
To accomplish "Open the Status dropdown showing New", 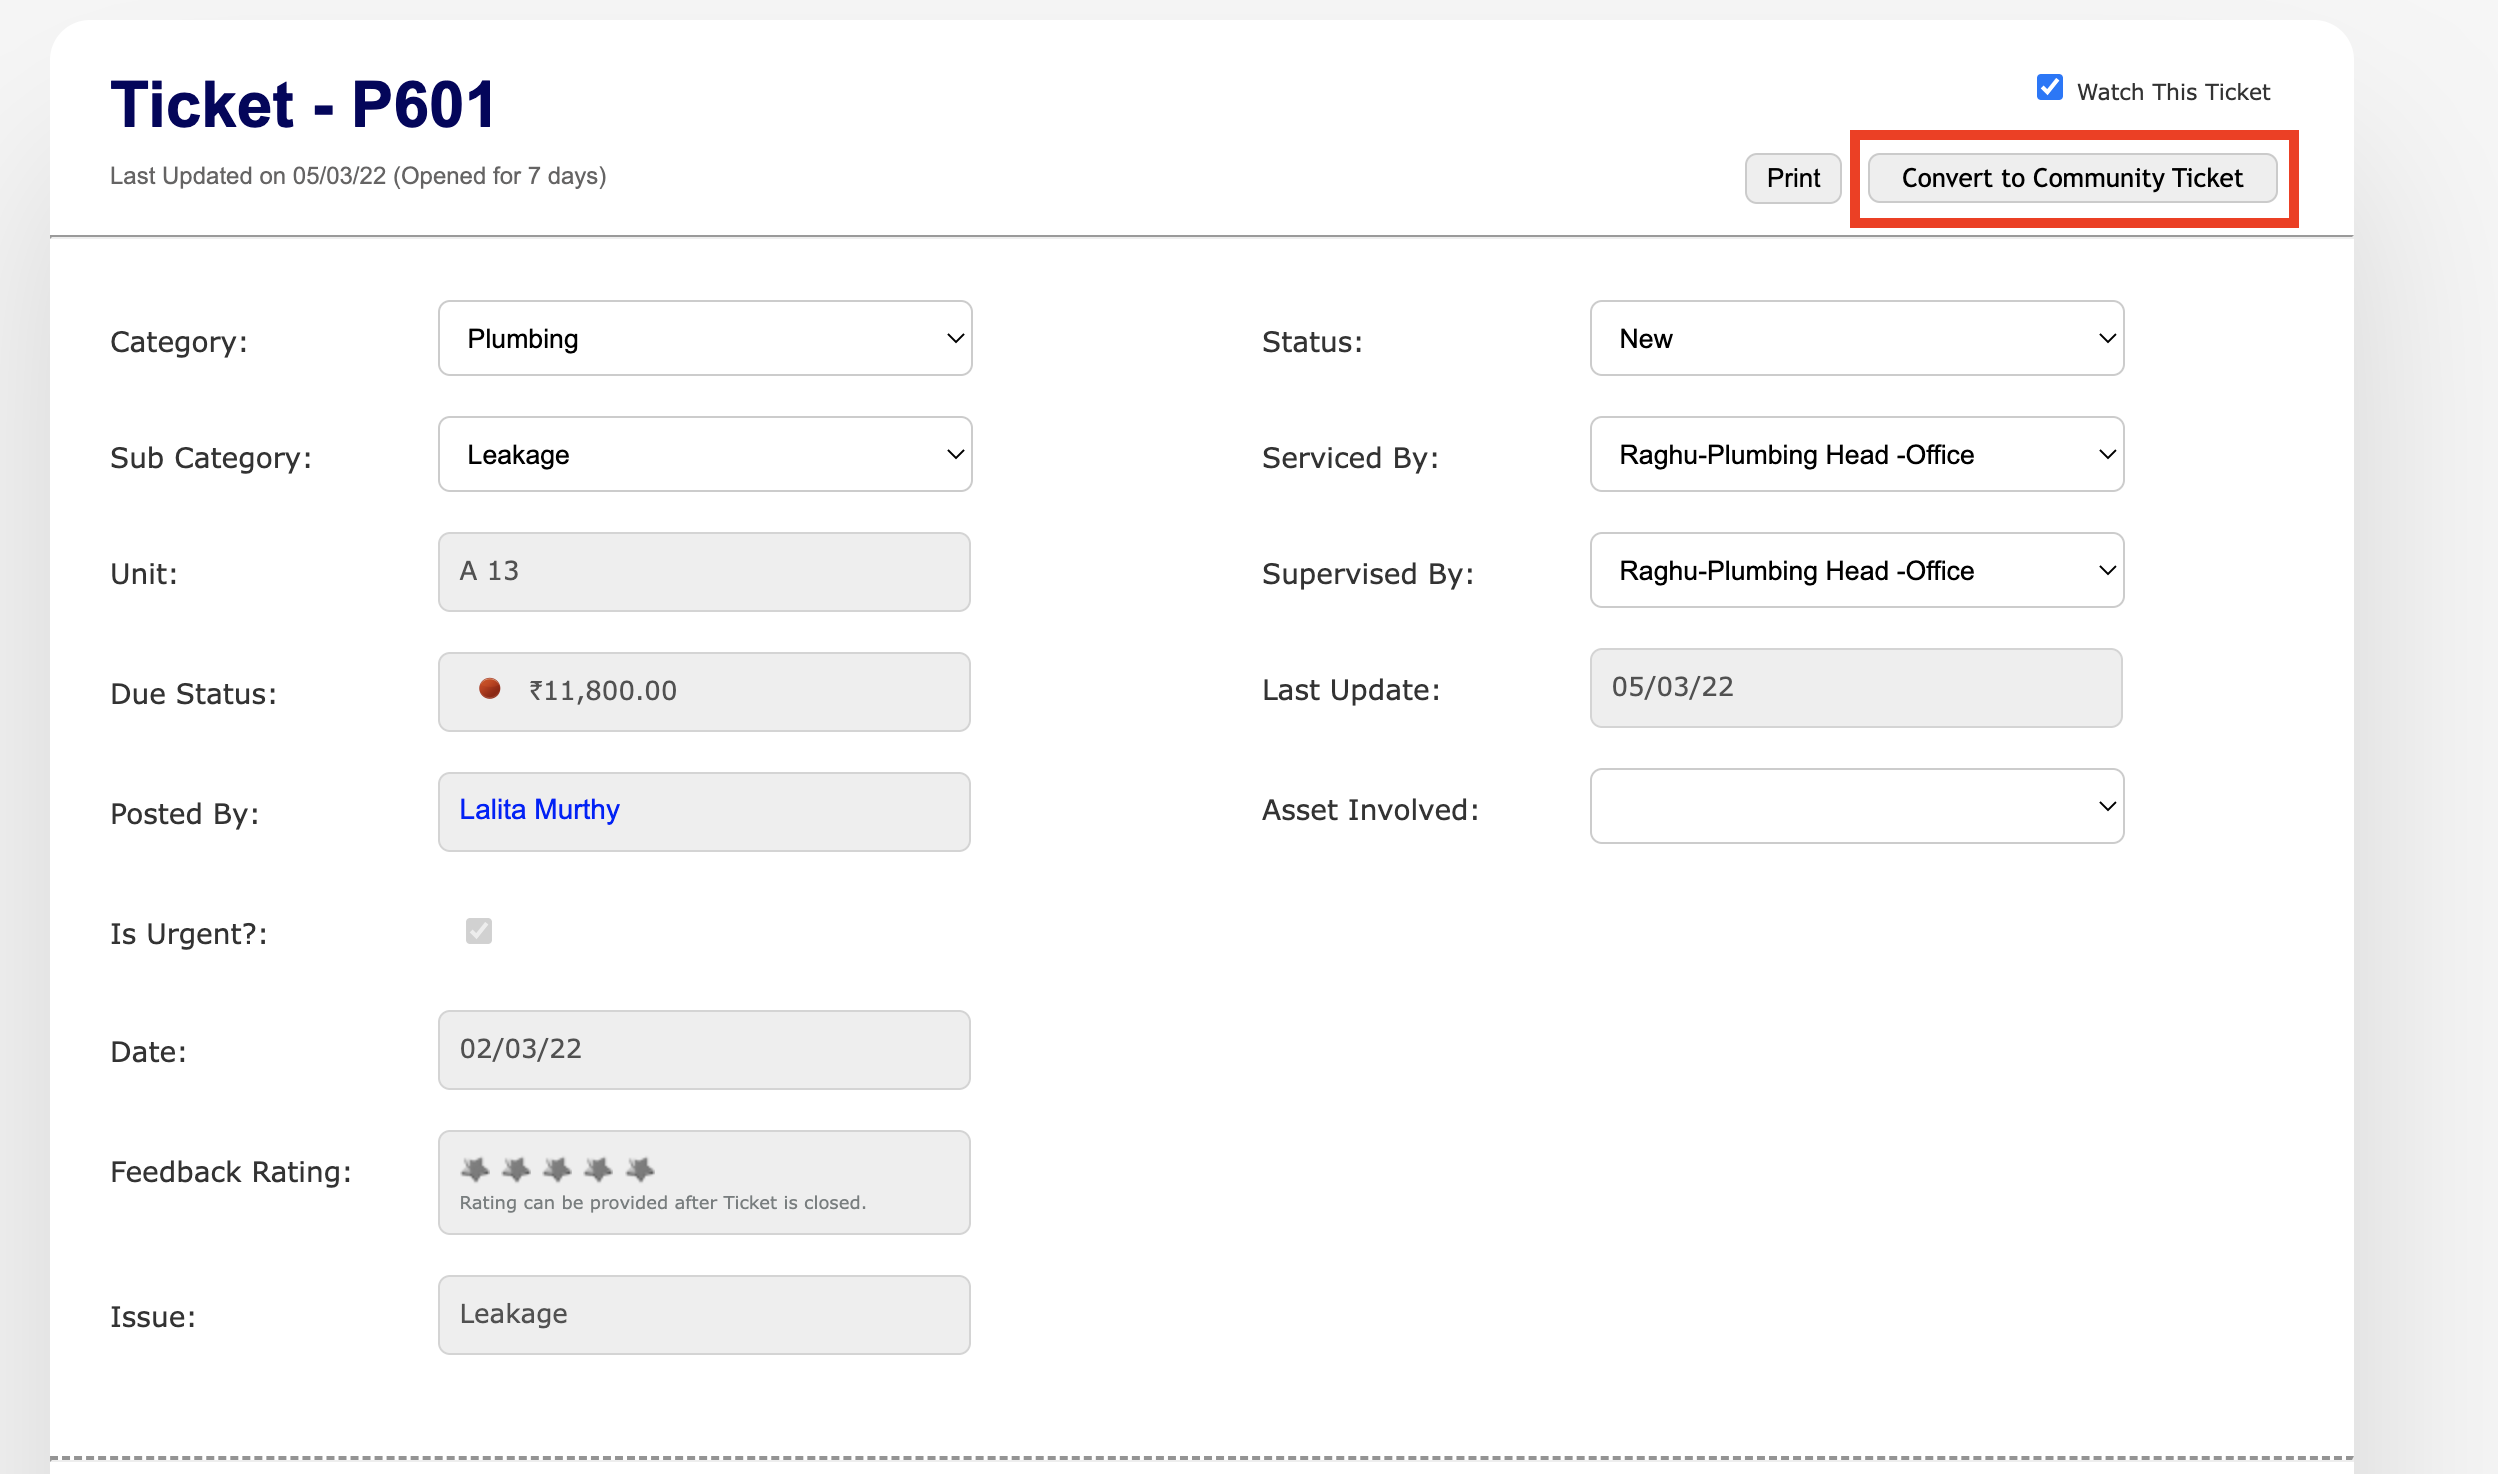I will pos(1857,338).
